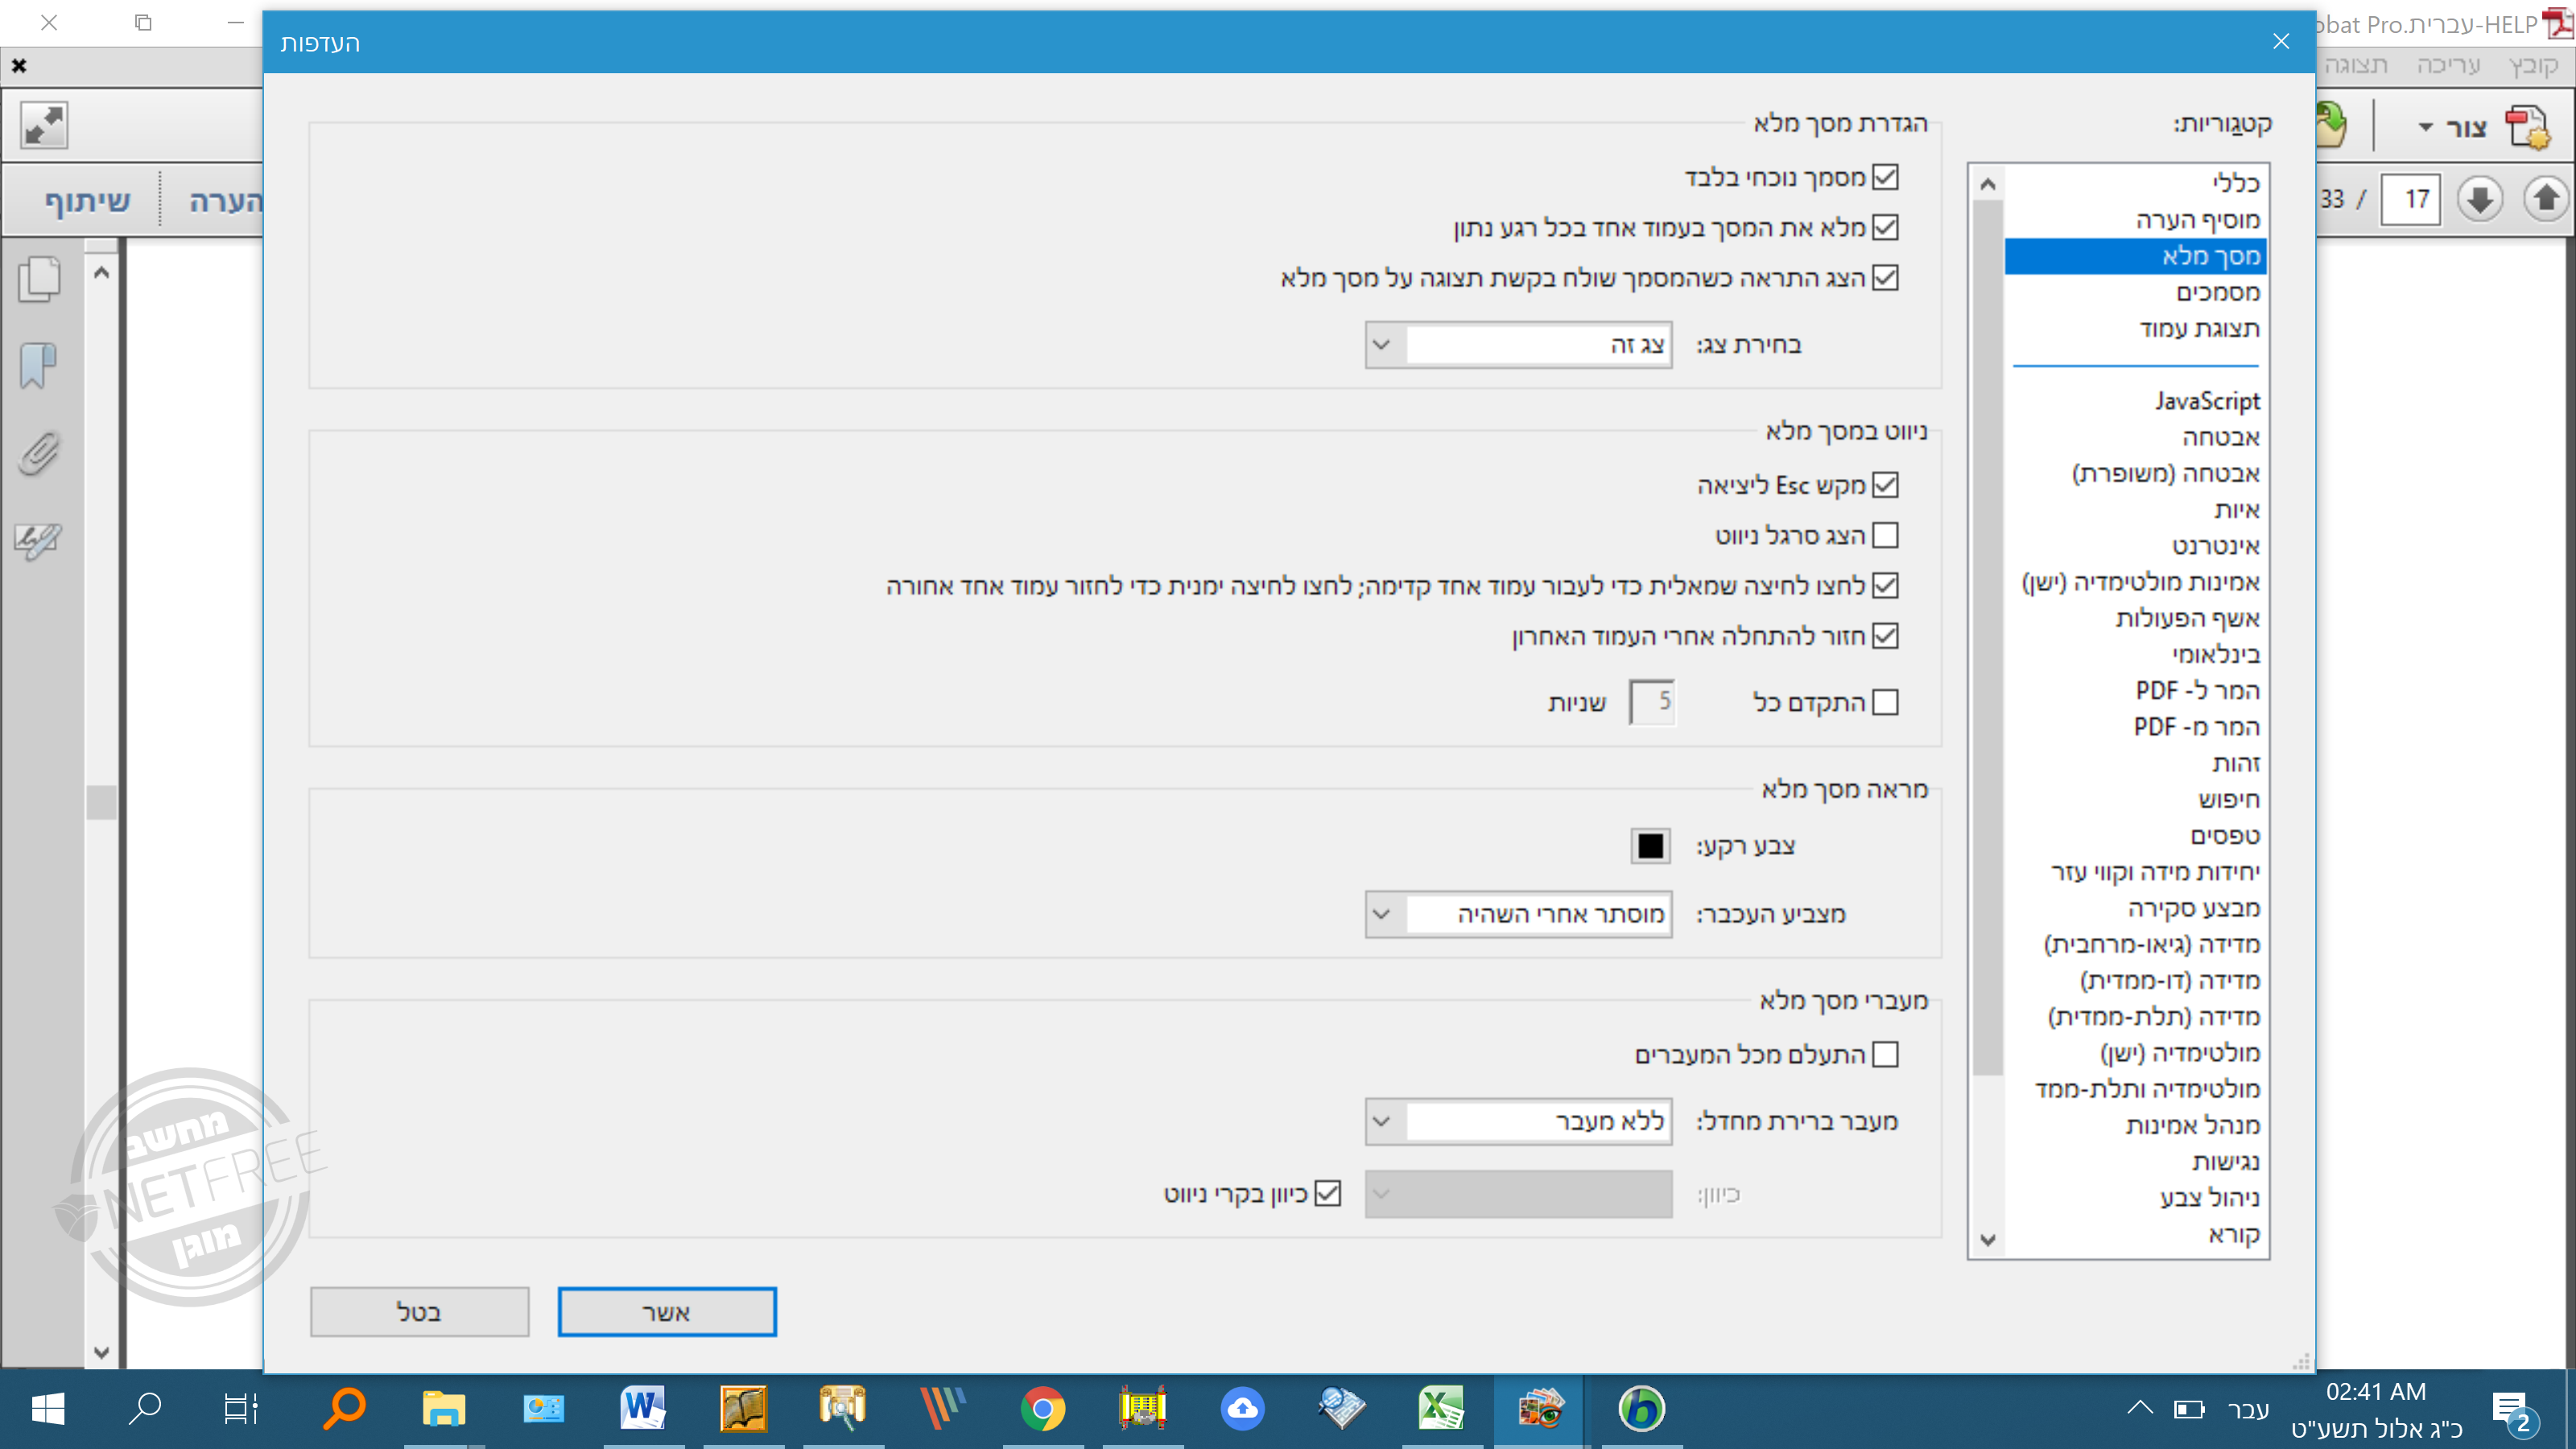
Task: Open the page thumbnails panel
Action: pyautogui.click(x=37, y=280)
